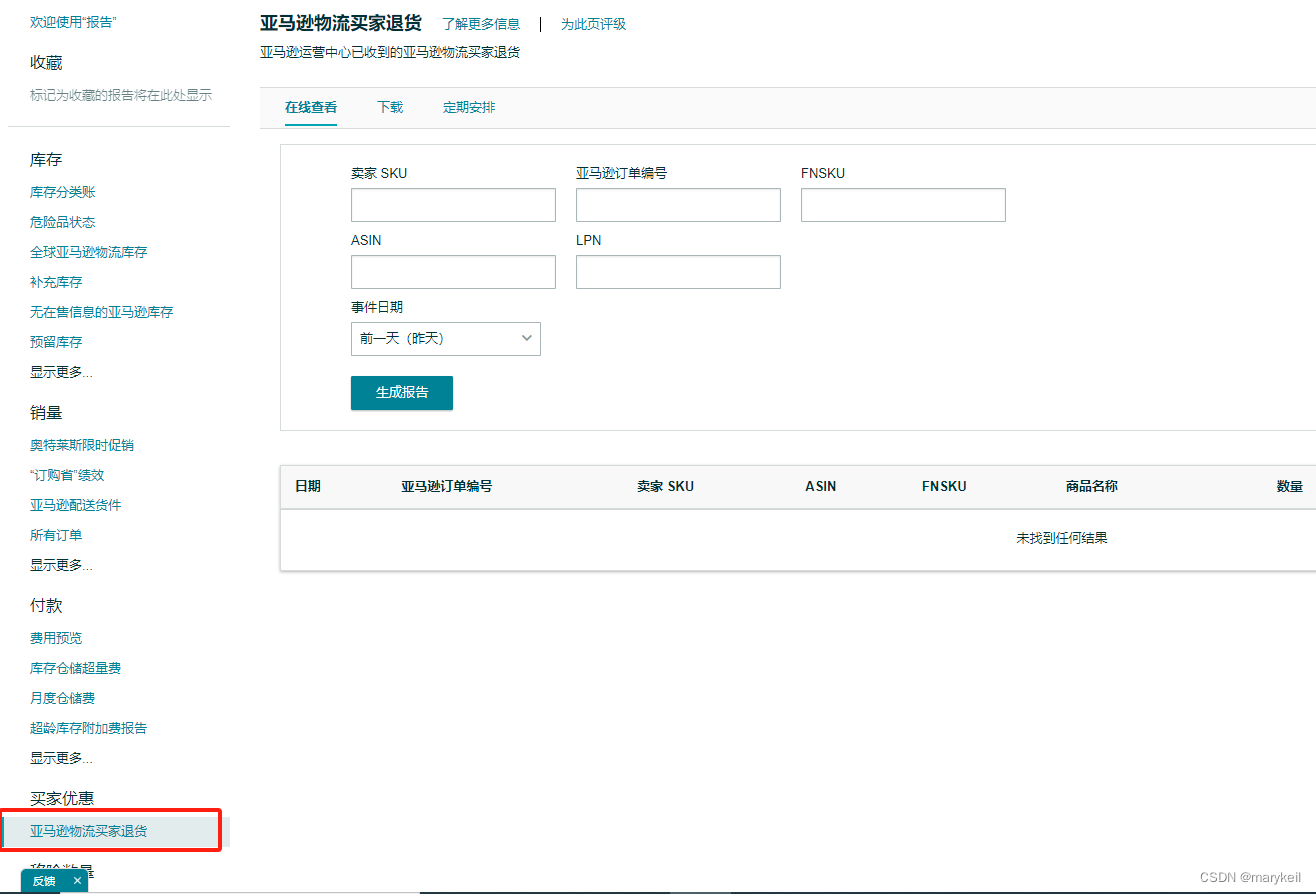1316x894 pixels.
Task: Open 亚马逊配送货件 report
Action: 76,505
